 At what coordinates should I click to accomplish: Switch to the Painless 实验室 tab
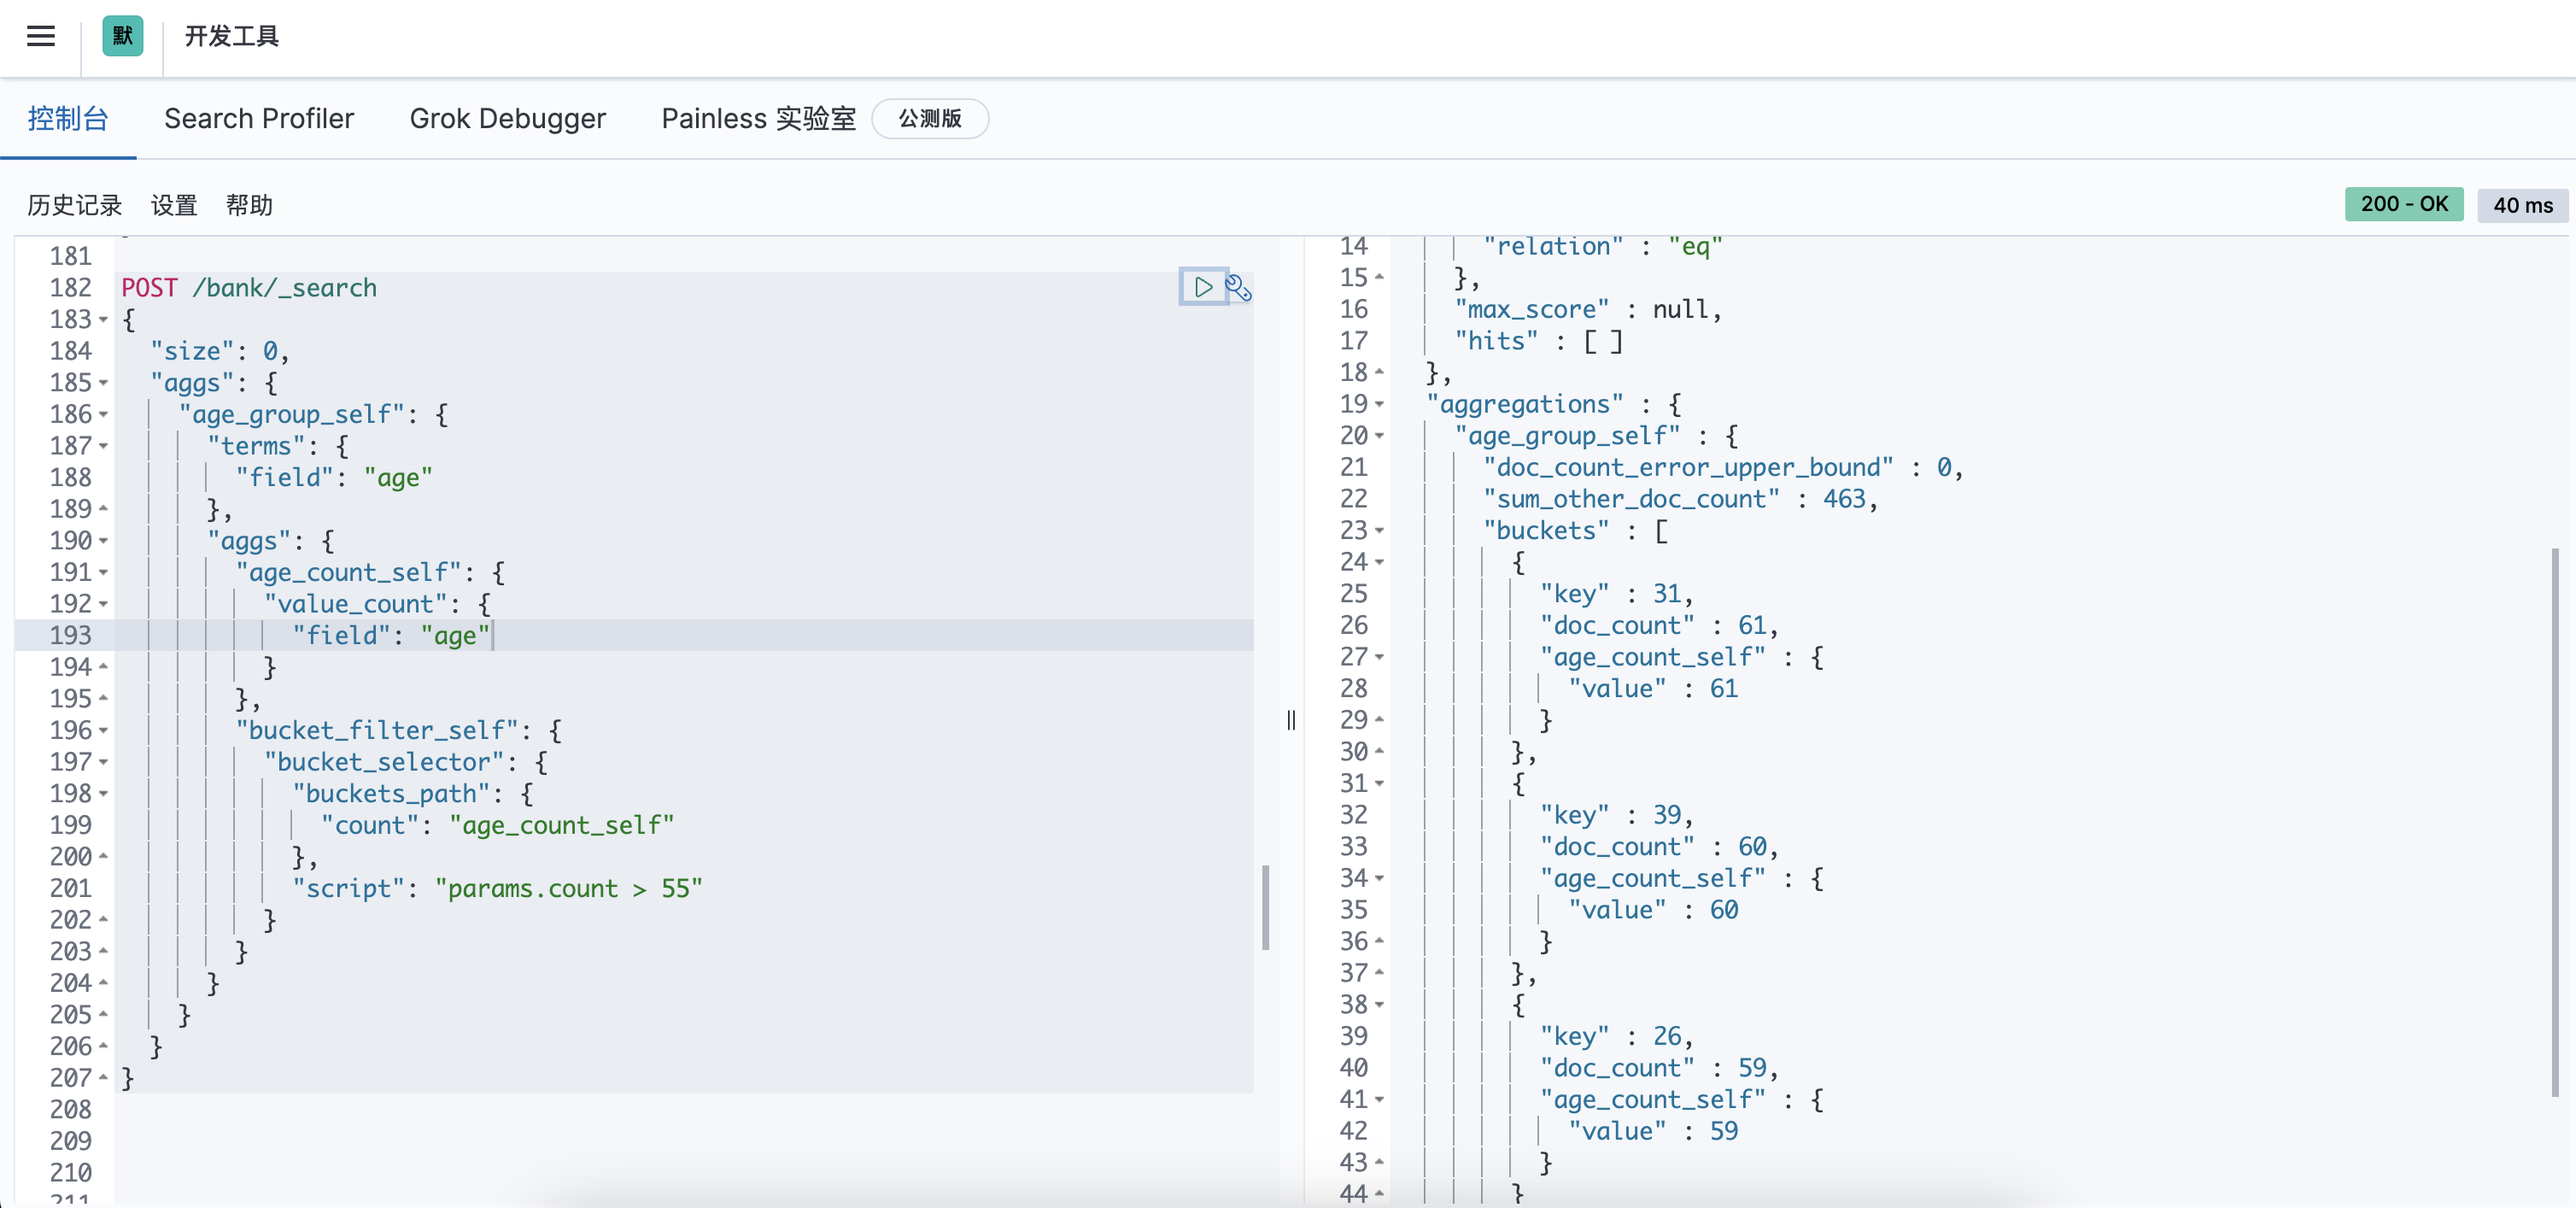click(758, 118)
